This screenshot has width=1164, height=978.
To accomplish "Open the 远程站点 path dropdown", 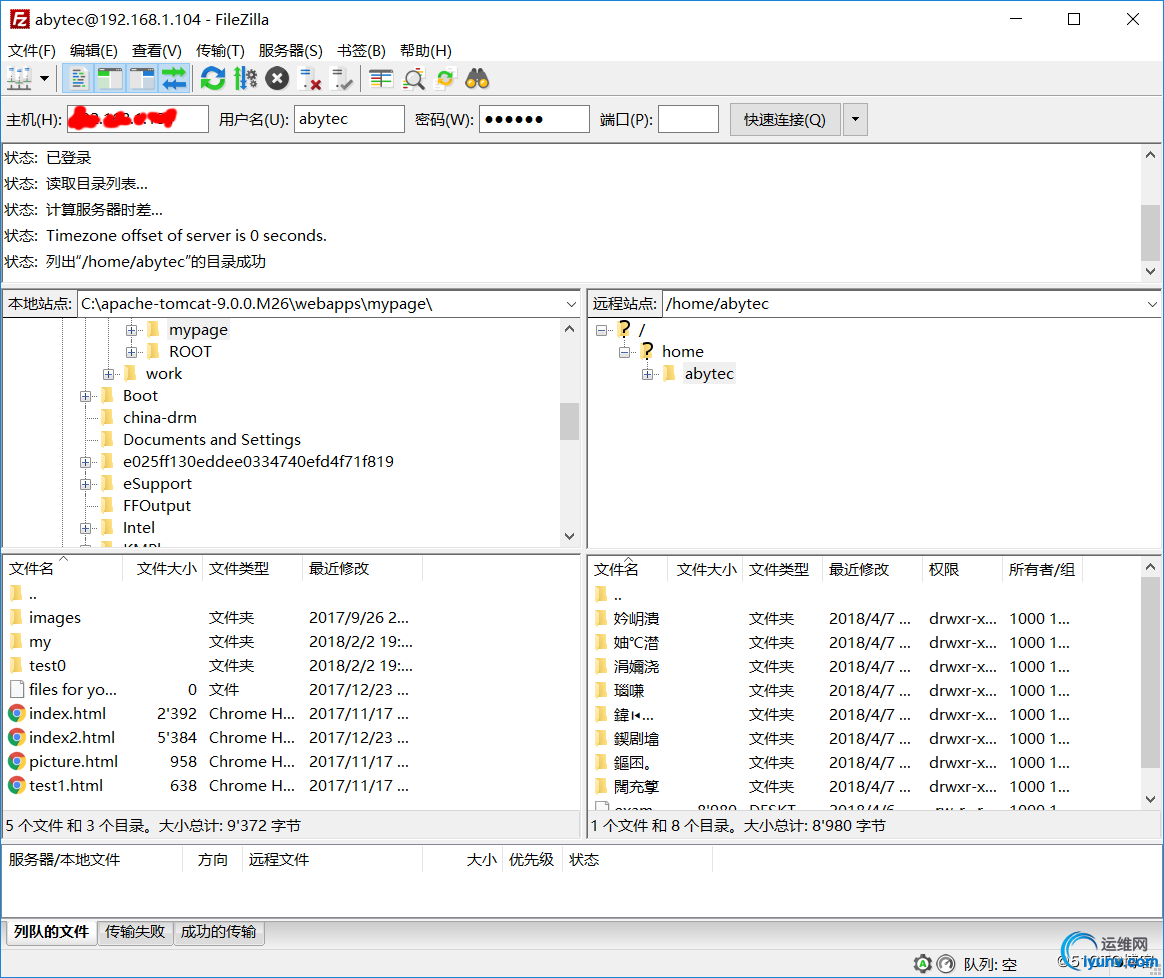I will click(1151, 304).
